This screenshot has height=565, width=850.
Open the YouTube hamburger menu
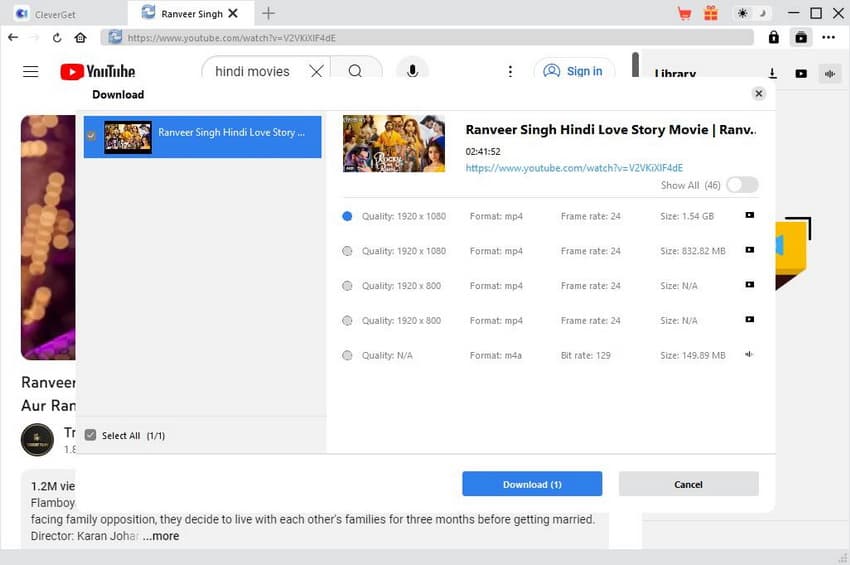coord(31,71)
